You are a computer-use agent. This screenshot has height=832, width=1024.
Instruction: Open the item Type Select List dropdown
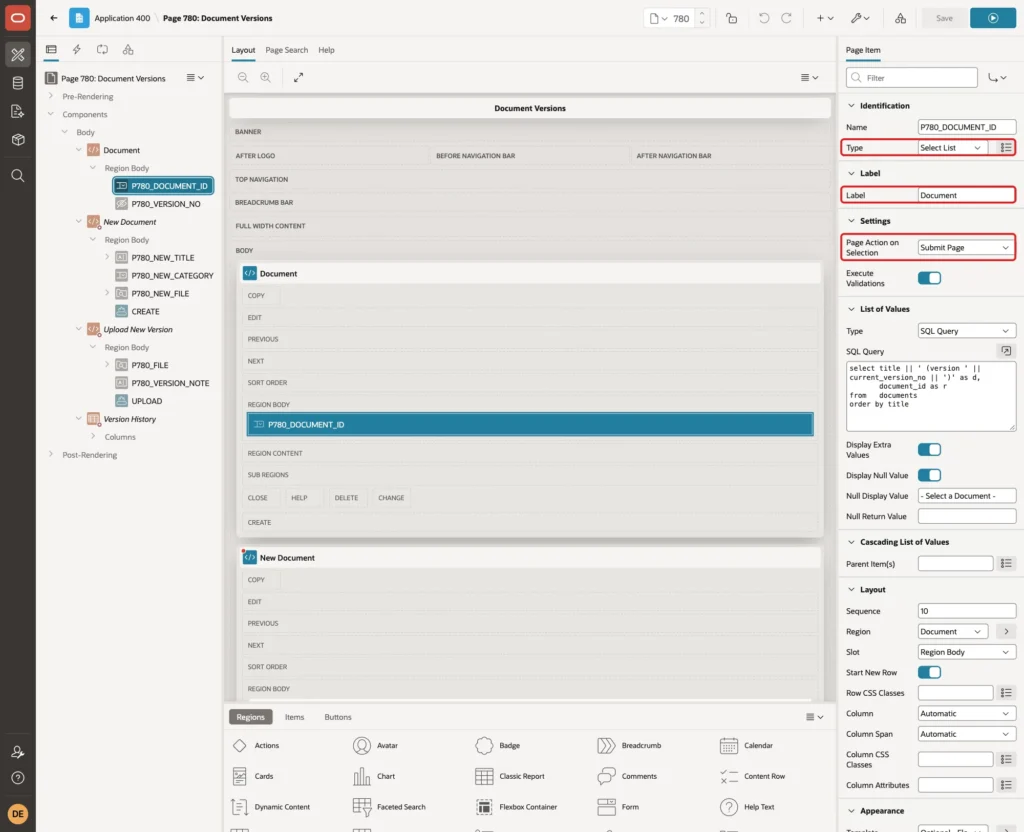[x=955, y=148]
